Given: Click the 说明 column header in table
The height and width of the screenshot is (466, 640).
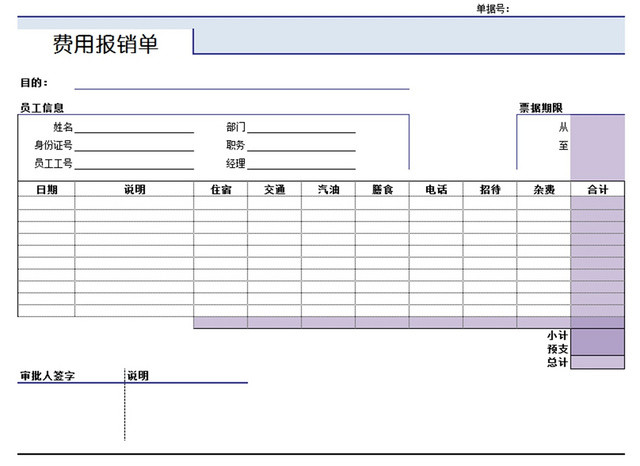Looking at the screenshot, I should 134,189.
